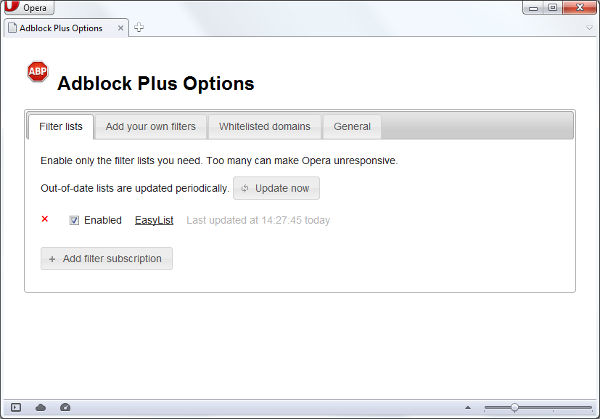
Task: Open a new tab with plus icon
Action: (x=139, y=27)
